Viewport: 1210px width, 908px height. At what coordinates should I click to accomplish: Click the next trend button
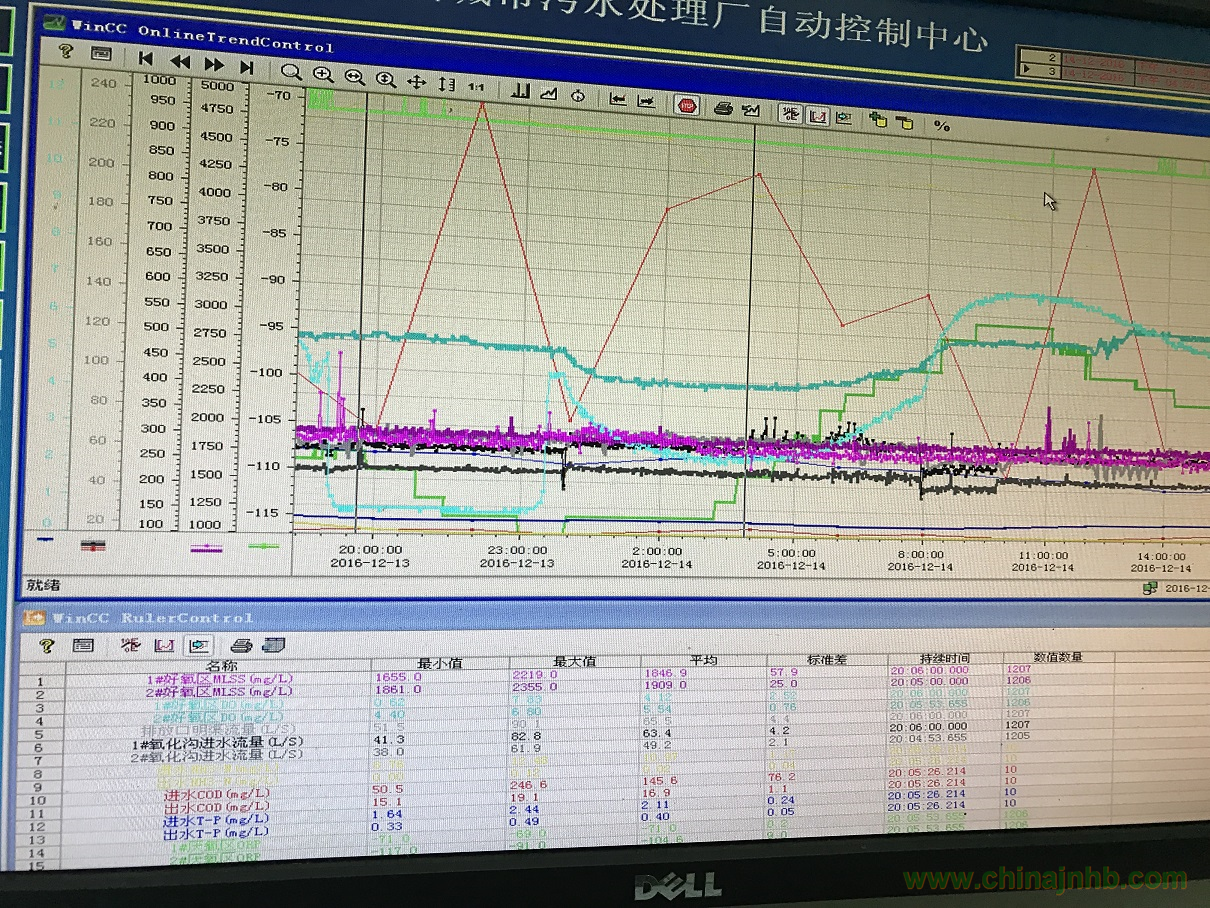[646, 100]
